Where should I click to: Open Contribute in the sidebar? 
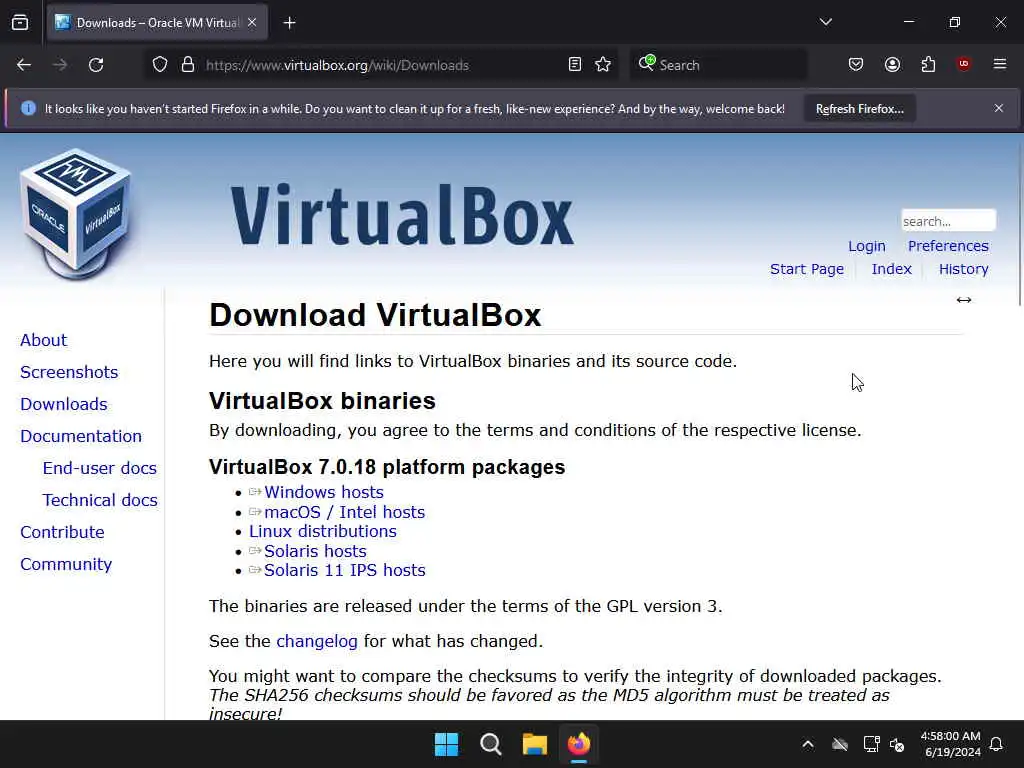click(62, 532)
